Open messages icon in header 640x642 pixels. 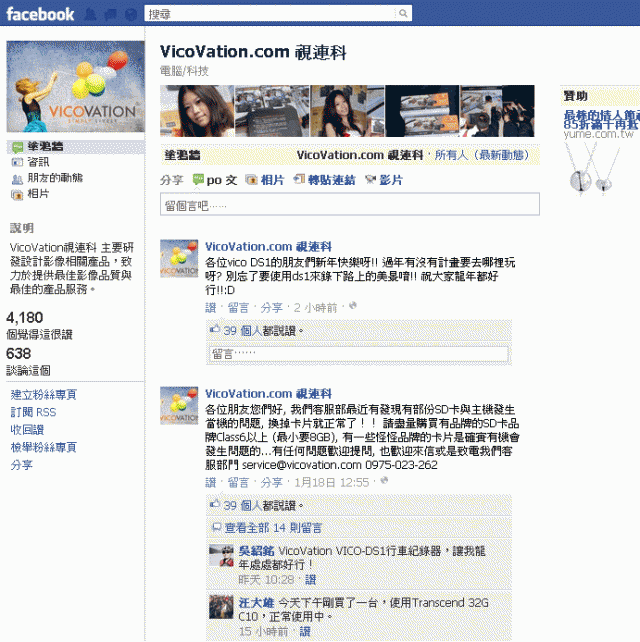pyautogui.click(x=111, y=15)
